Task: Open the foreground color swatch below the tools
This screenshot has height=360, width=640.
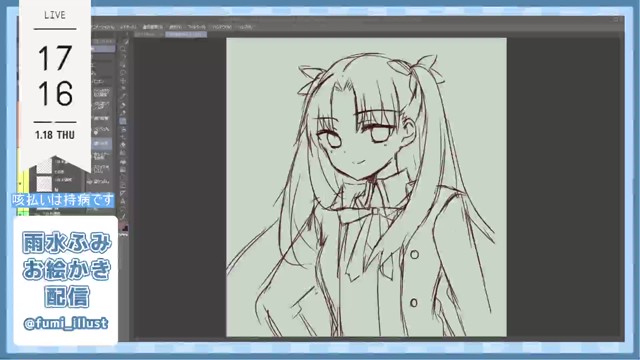Action: (x=124, y=228)
